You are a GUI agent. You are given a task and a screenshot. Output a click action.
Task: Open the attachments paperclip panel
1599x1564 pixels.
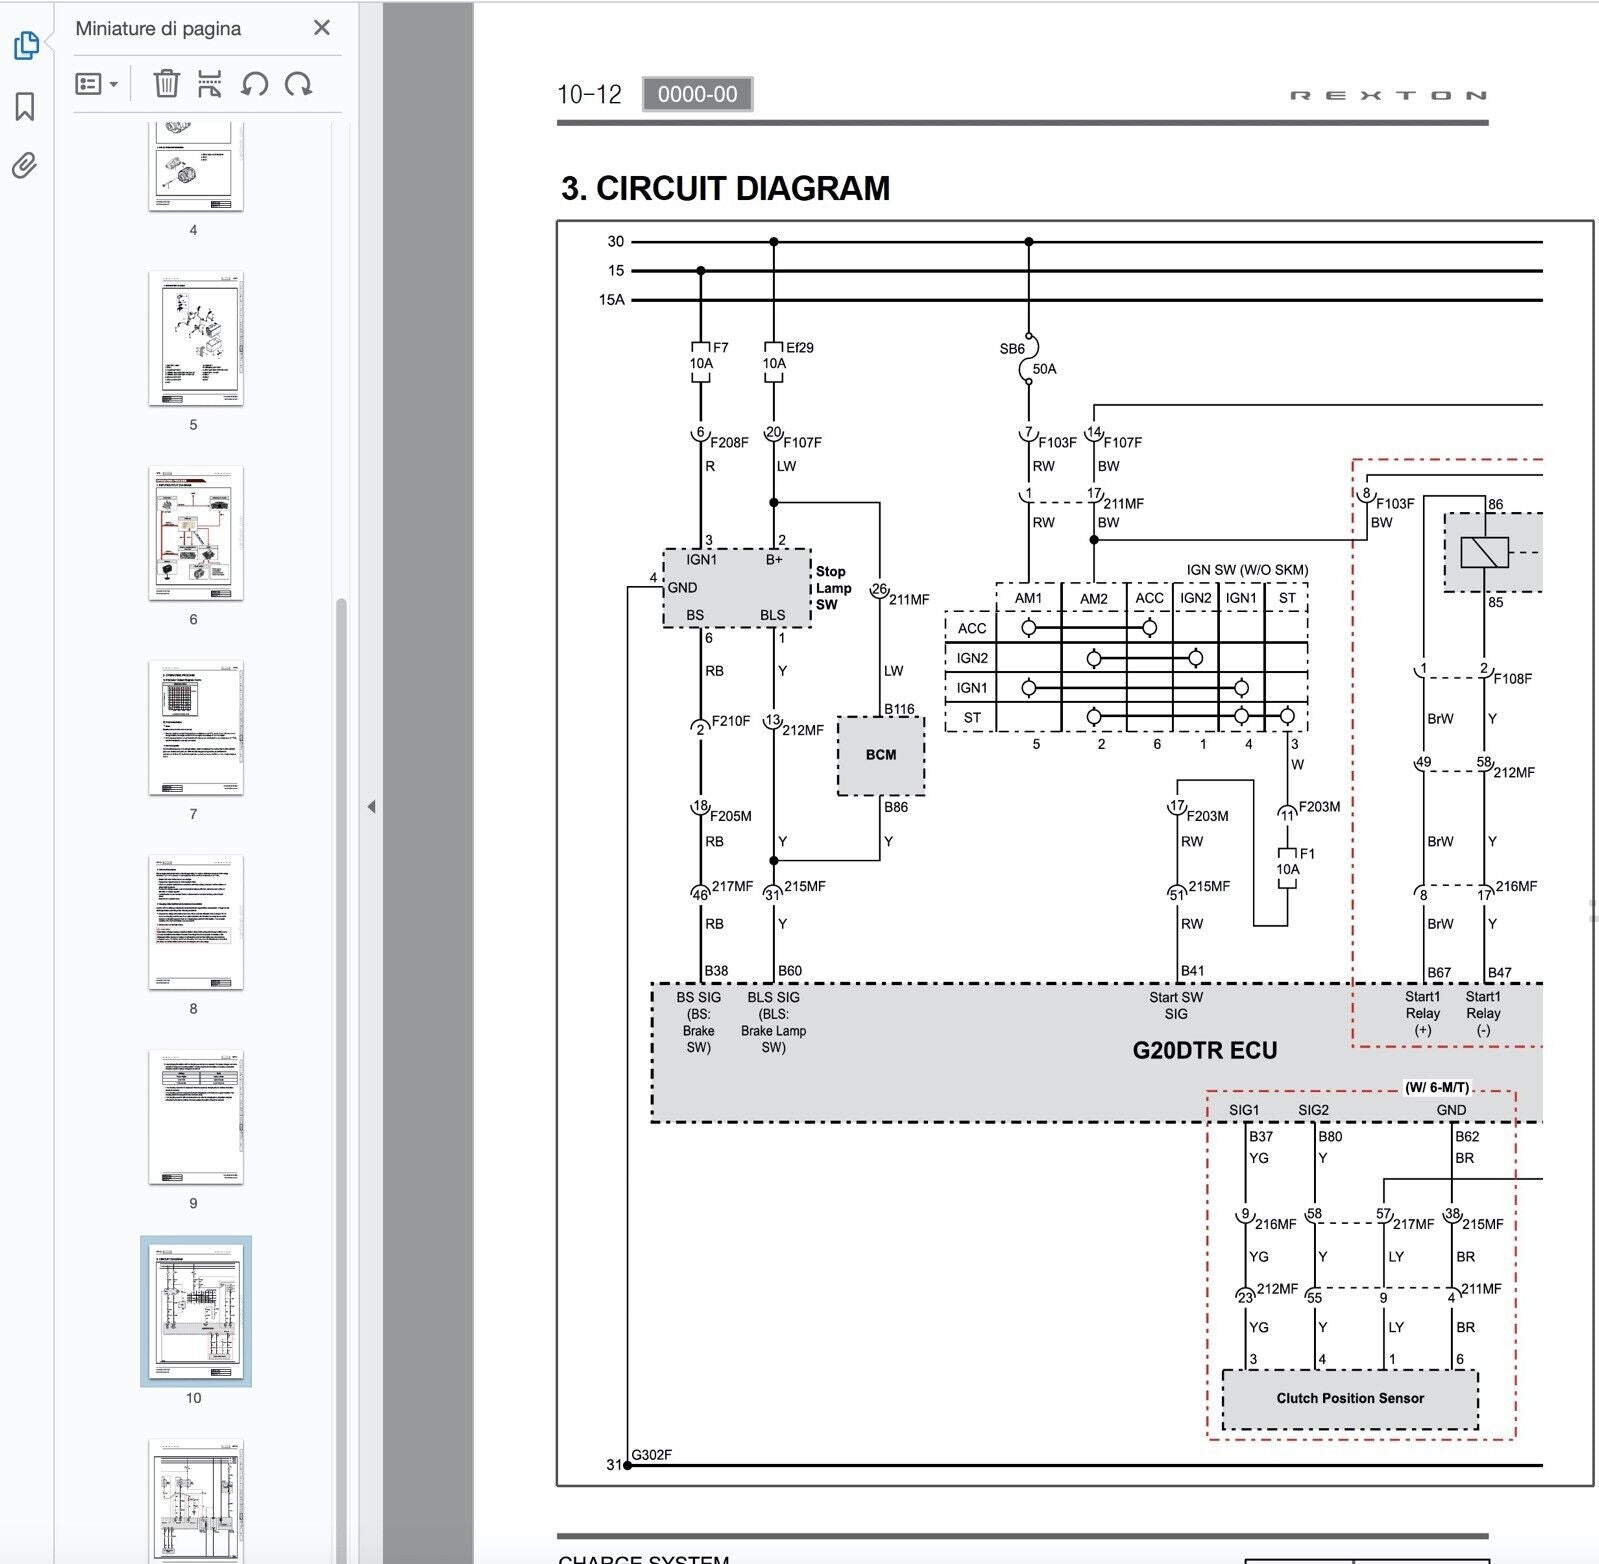tap(25, 165)
